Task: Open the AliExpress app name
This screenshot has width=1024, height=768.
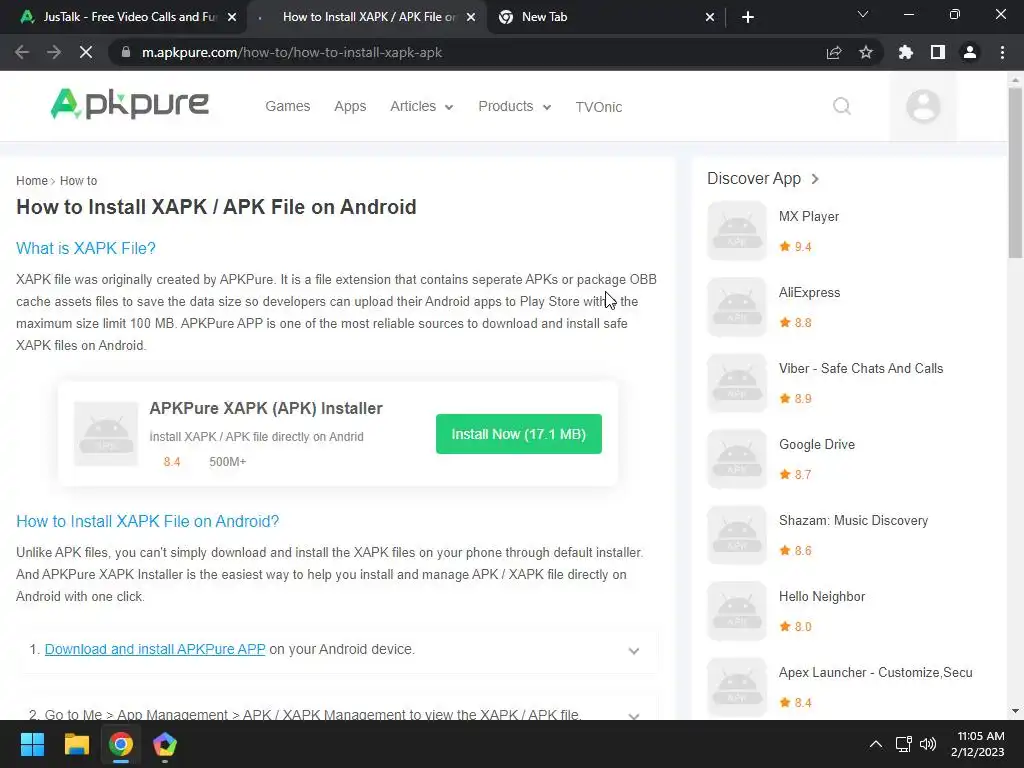Action: point(809,292)
